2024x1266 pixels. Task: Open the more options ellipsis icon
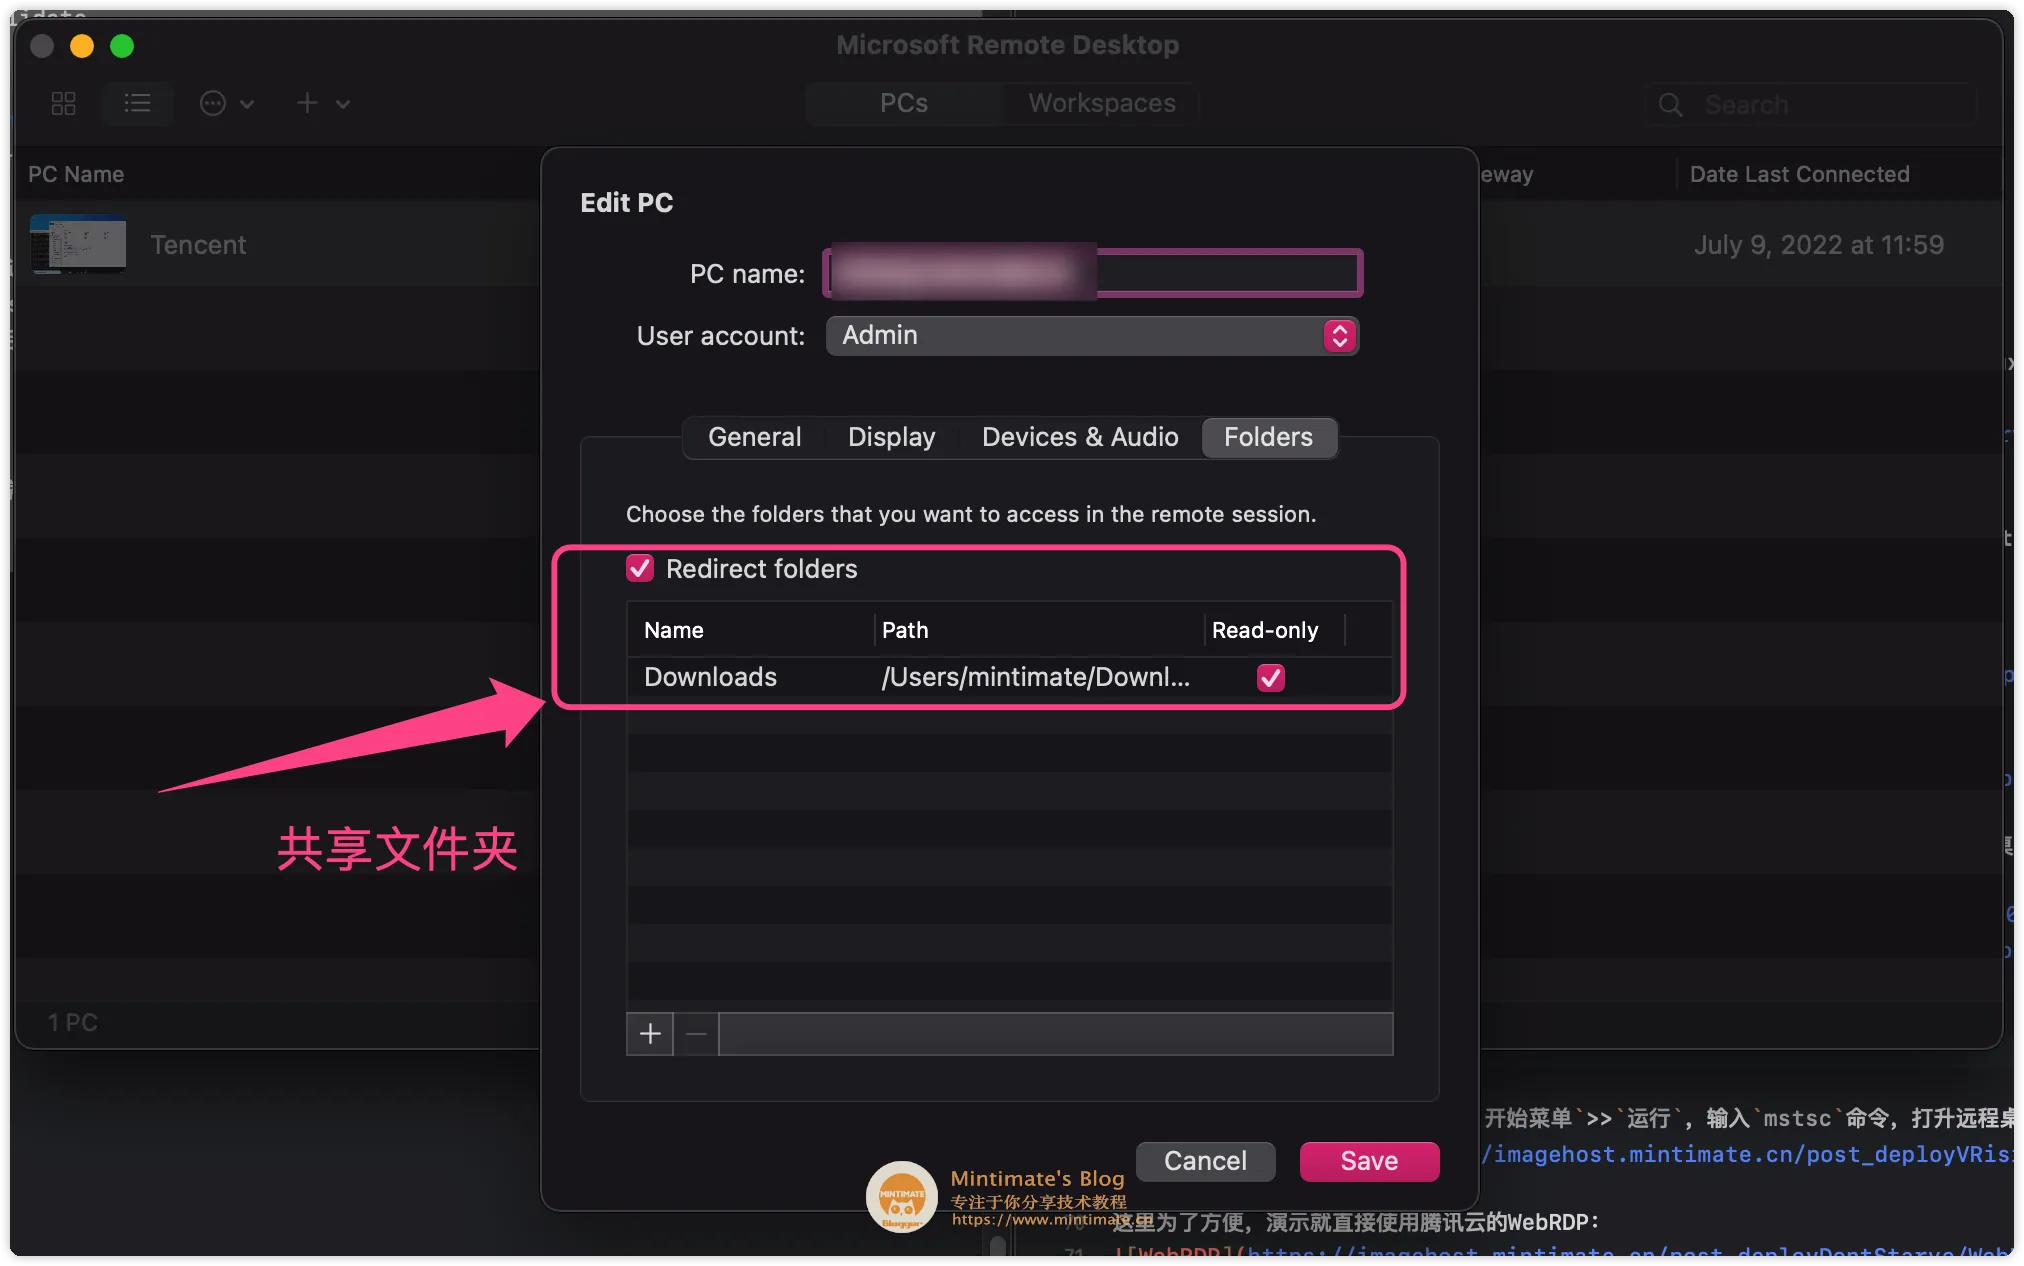(x=212, y=103)
